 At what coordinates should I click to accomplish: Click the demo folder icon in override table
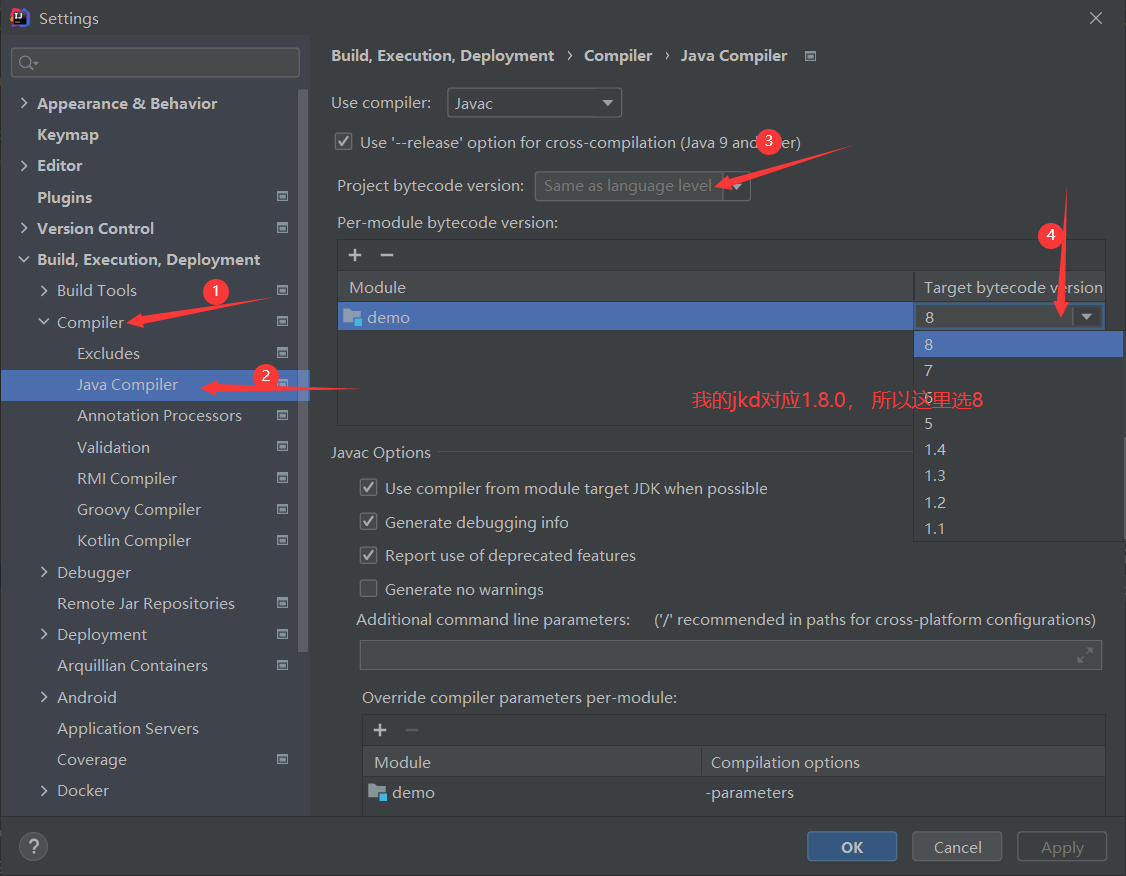(377, 792)
